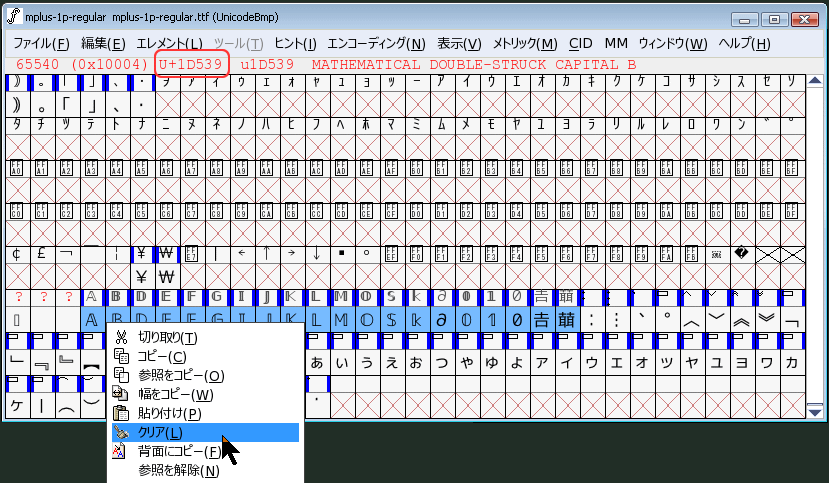Screen dimensions: 829x483
Task: Select the large 」 closing bracket glyph cell
Action: [91, 105]
